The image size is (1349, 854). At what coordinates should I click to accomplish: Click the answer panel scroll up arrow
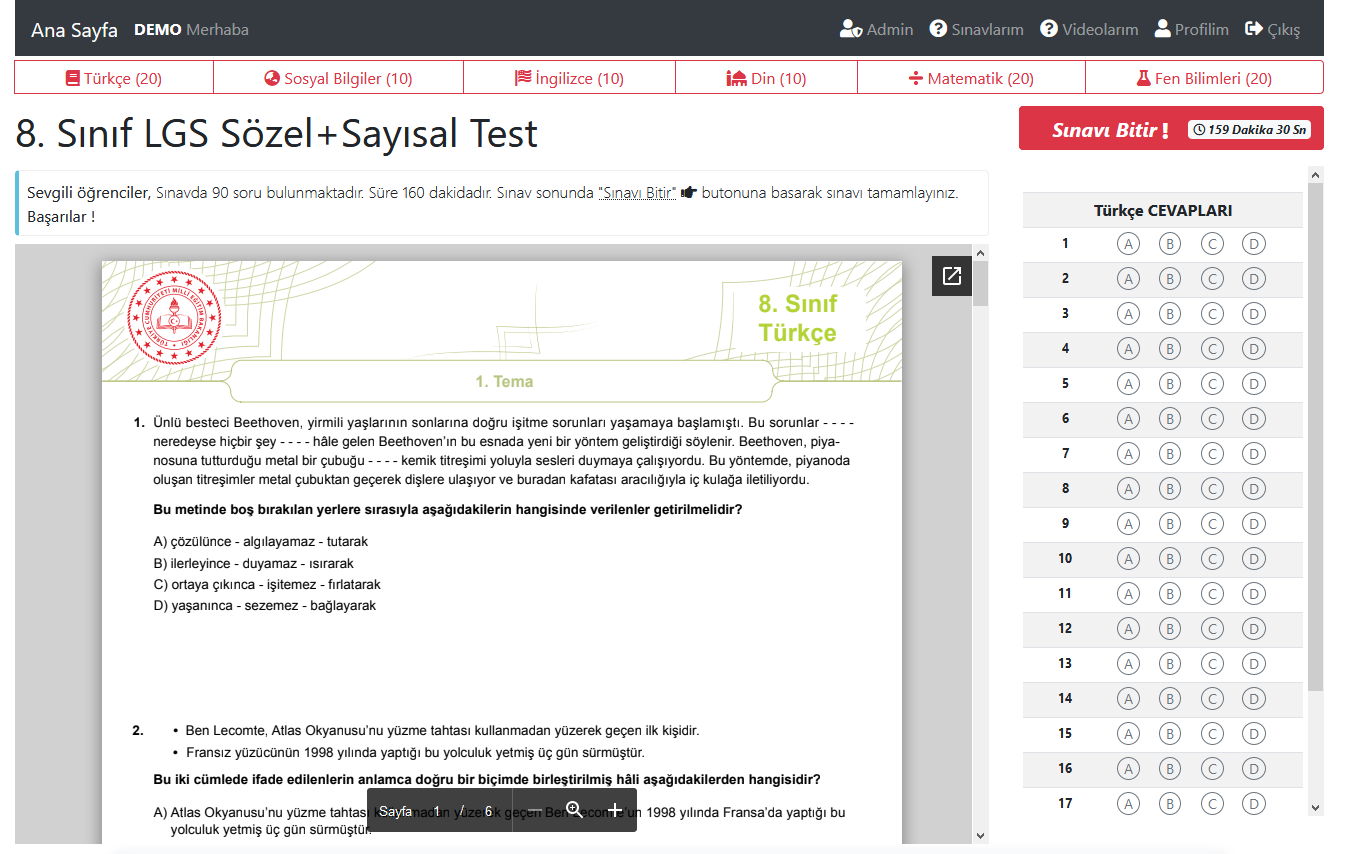pos(1315,175)
